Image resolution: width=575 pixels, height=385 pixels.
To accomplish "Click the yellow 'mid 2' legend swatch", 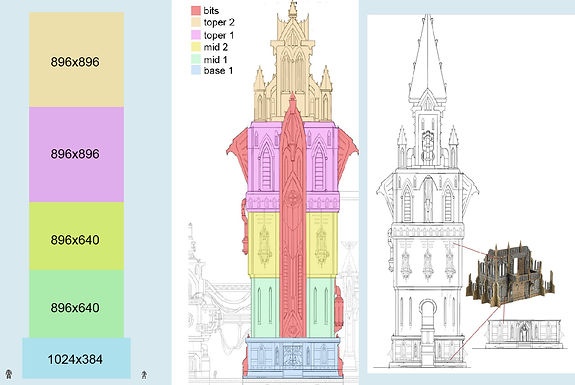I will pos(196,47).
